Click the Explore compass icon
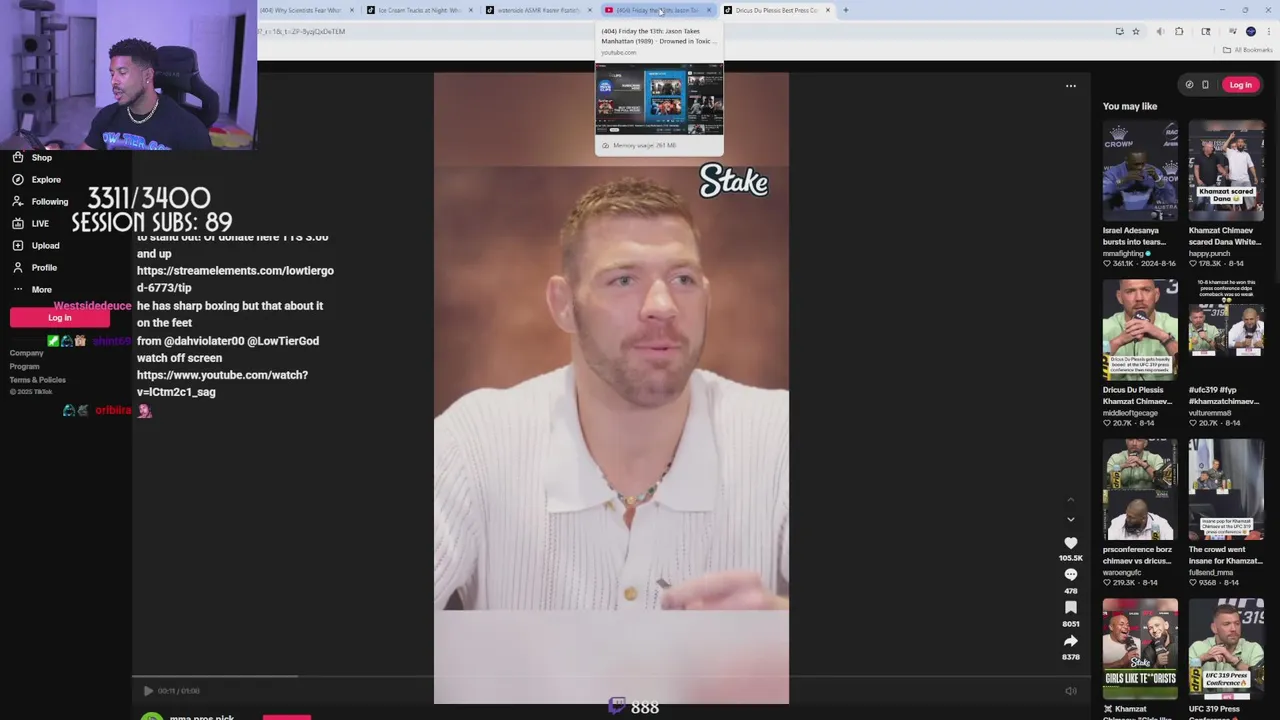Screen dimensions: 1280x720 [x=18, y=180]
